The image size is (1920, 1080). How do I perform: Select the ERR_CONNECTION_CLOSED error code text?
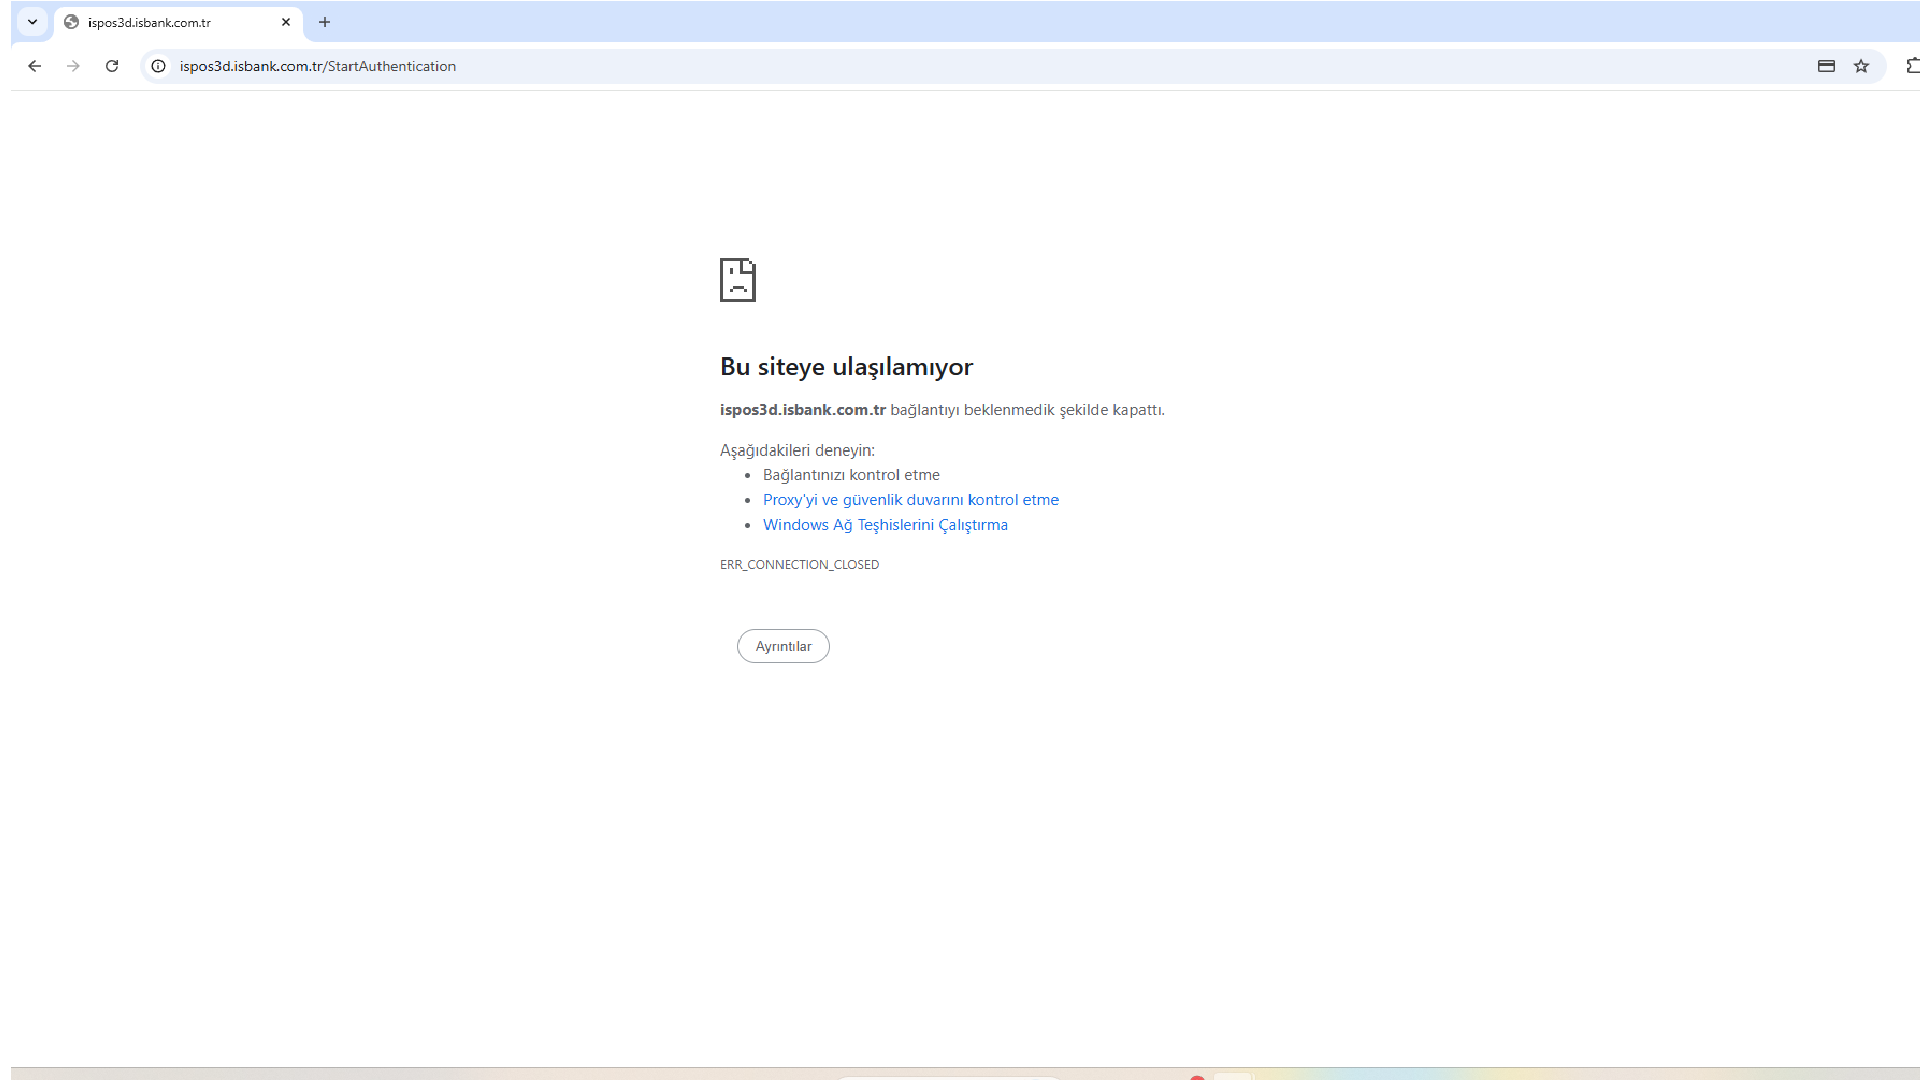(x=799, y=565)
